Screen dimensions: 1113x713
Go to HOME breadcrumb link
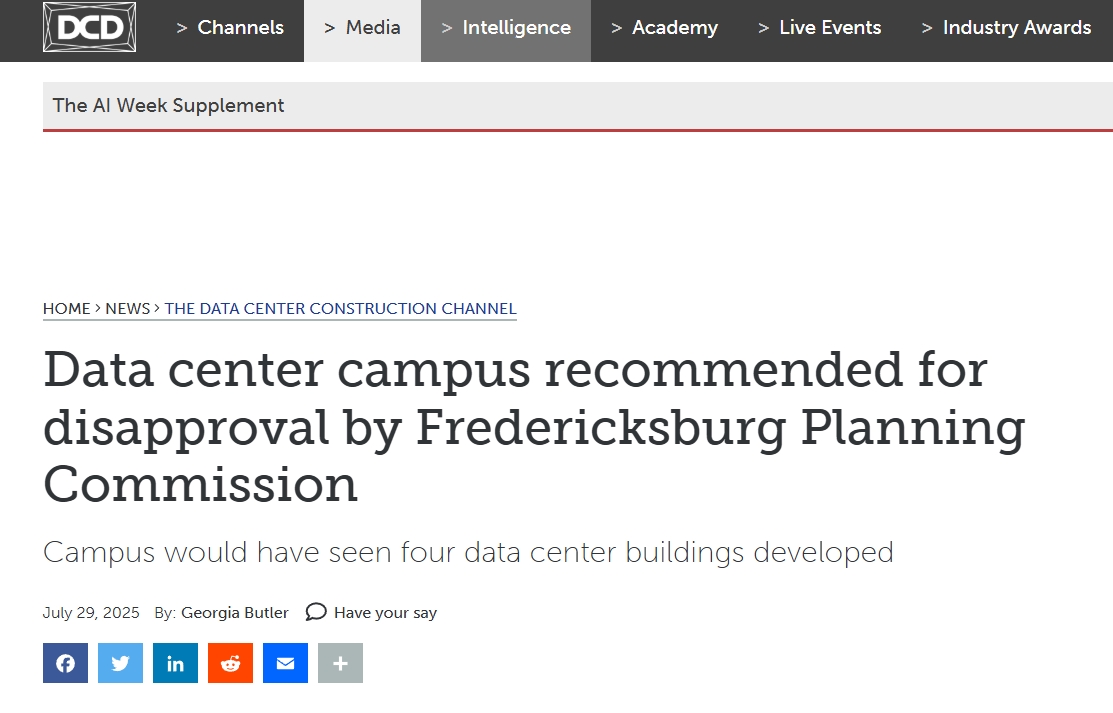67,309
